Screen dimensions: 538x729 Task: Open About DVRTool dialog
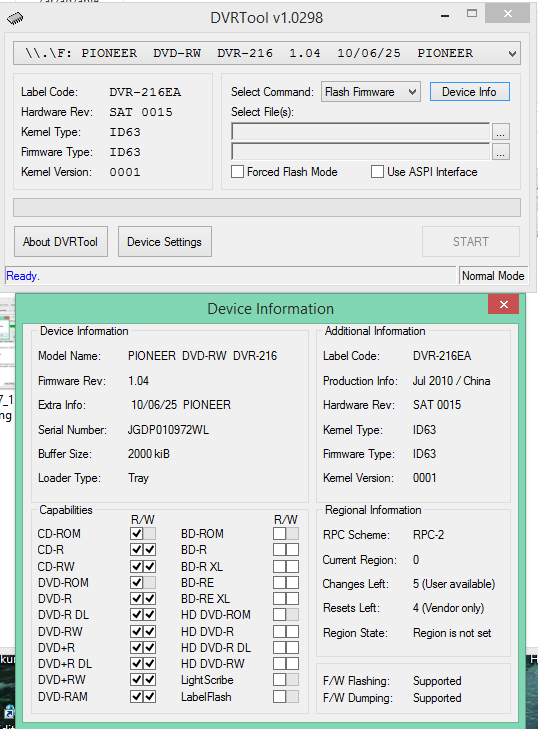(x=60, y=242)
